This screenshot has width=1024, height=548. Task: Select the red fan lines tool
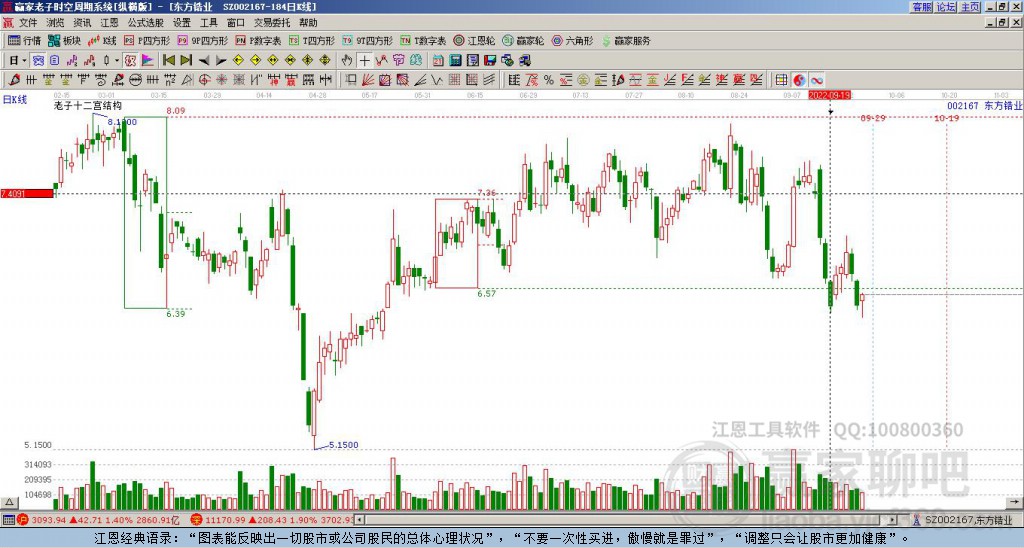point(368,80)
